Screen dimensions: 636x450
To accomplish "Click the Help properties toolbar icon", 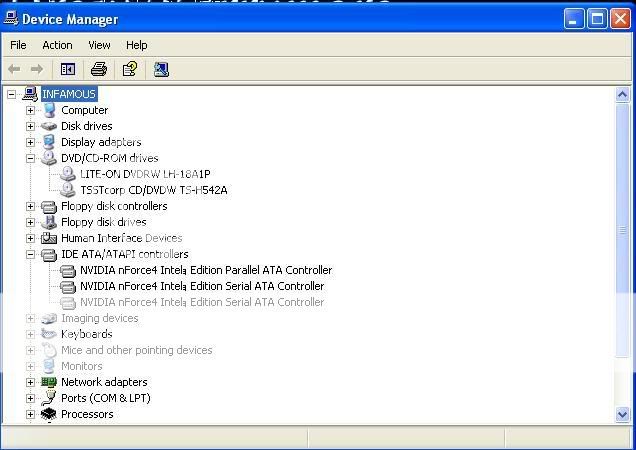I will [x=130, y=69].
